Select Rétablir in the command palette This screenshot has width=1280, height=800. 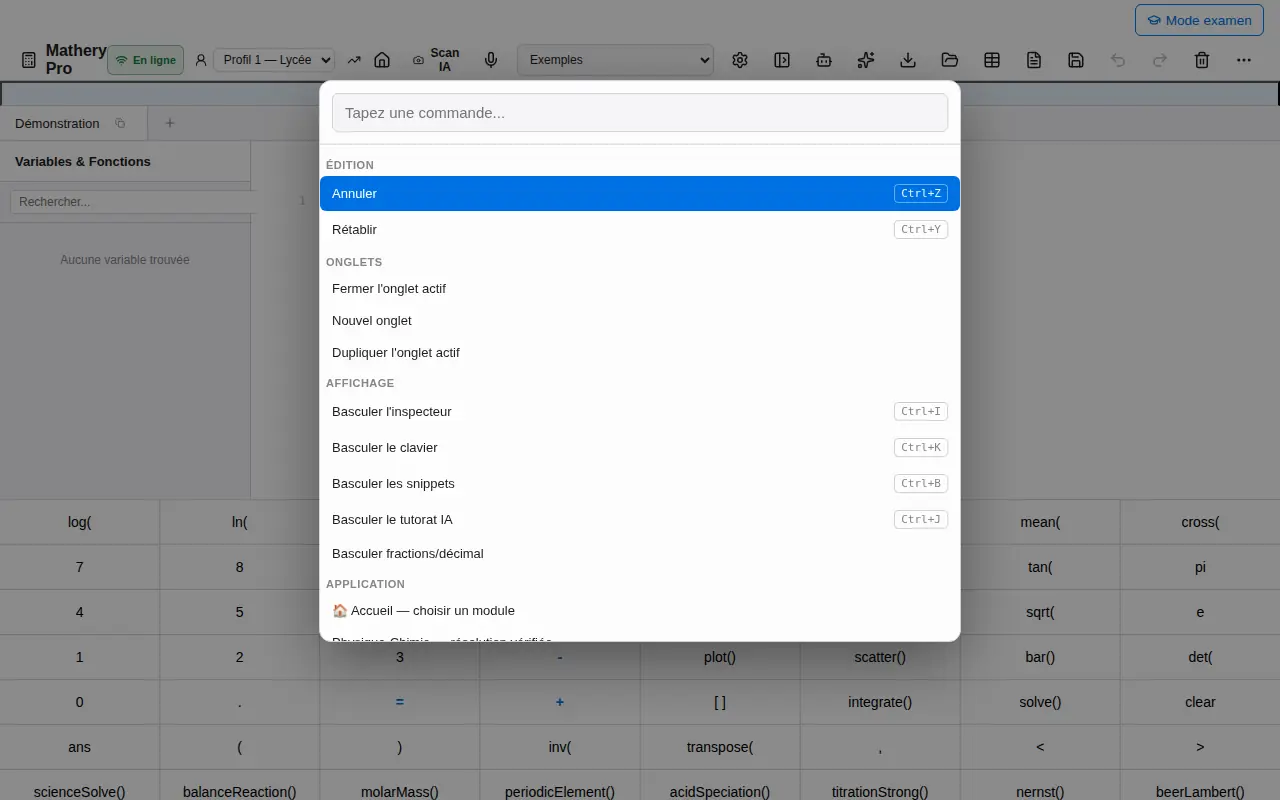point(640,229)
